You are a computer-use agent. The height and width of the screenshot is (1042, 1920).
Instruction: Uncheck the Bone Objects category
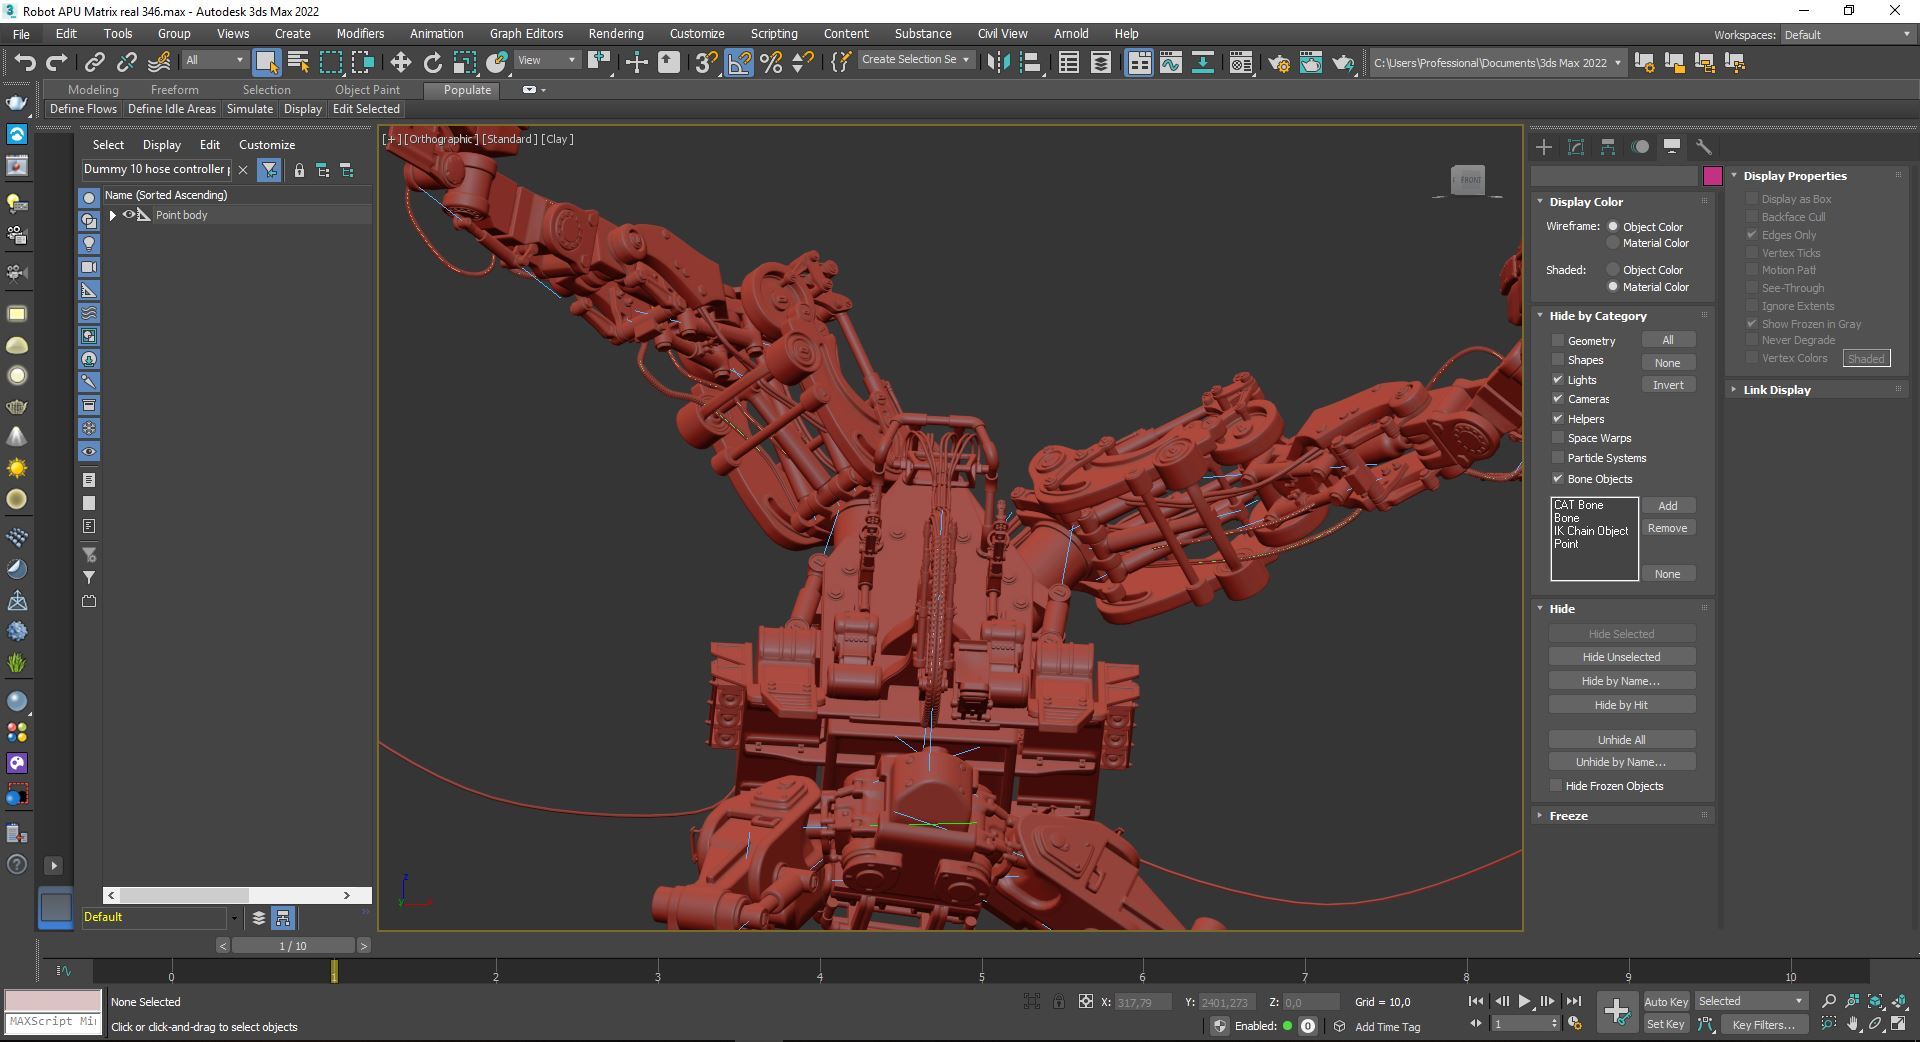(1557, 479)
